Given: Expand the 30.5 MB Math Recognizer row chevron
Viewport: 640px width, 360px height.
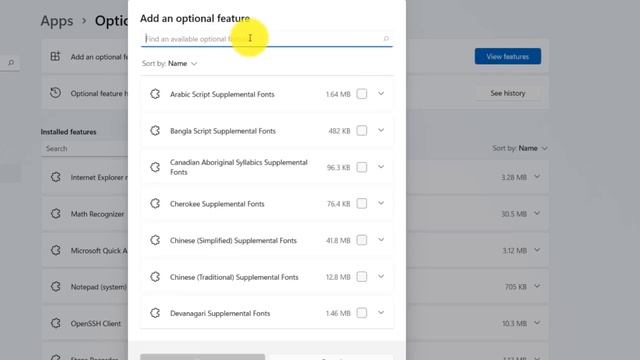Looking at the screenshot, I should point(537,213).
